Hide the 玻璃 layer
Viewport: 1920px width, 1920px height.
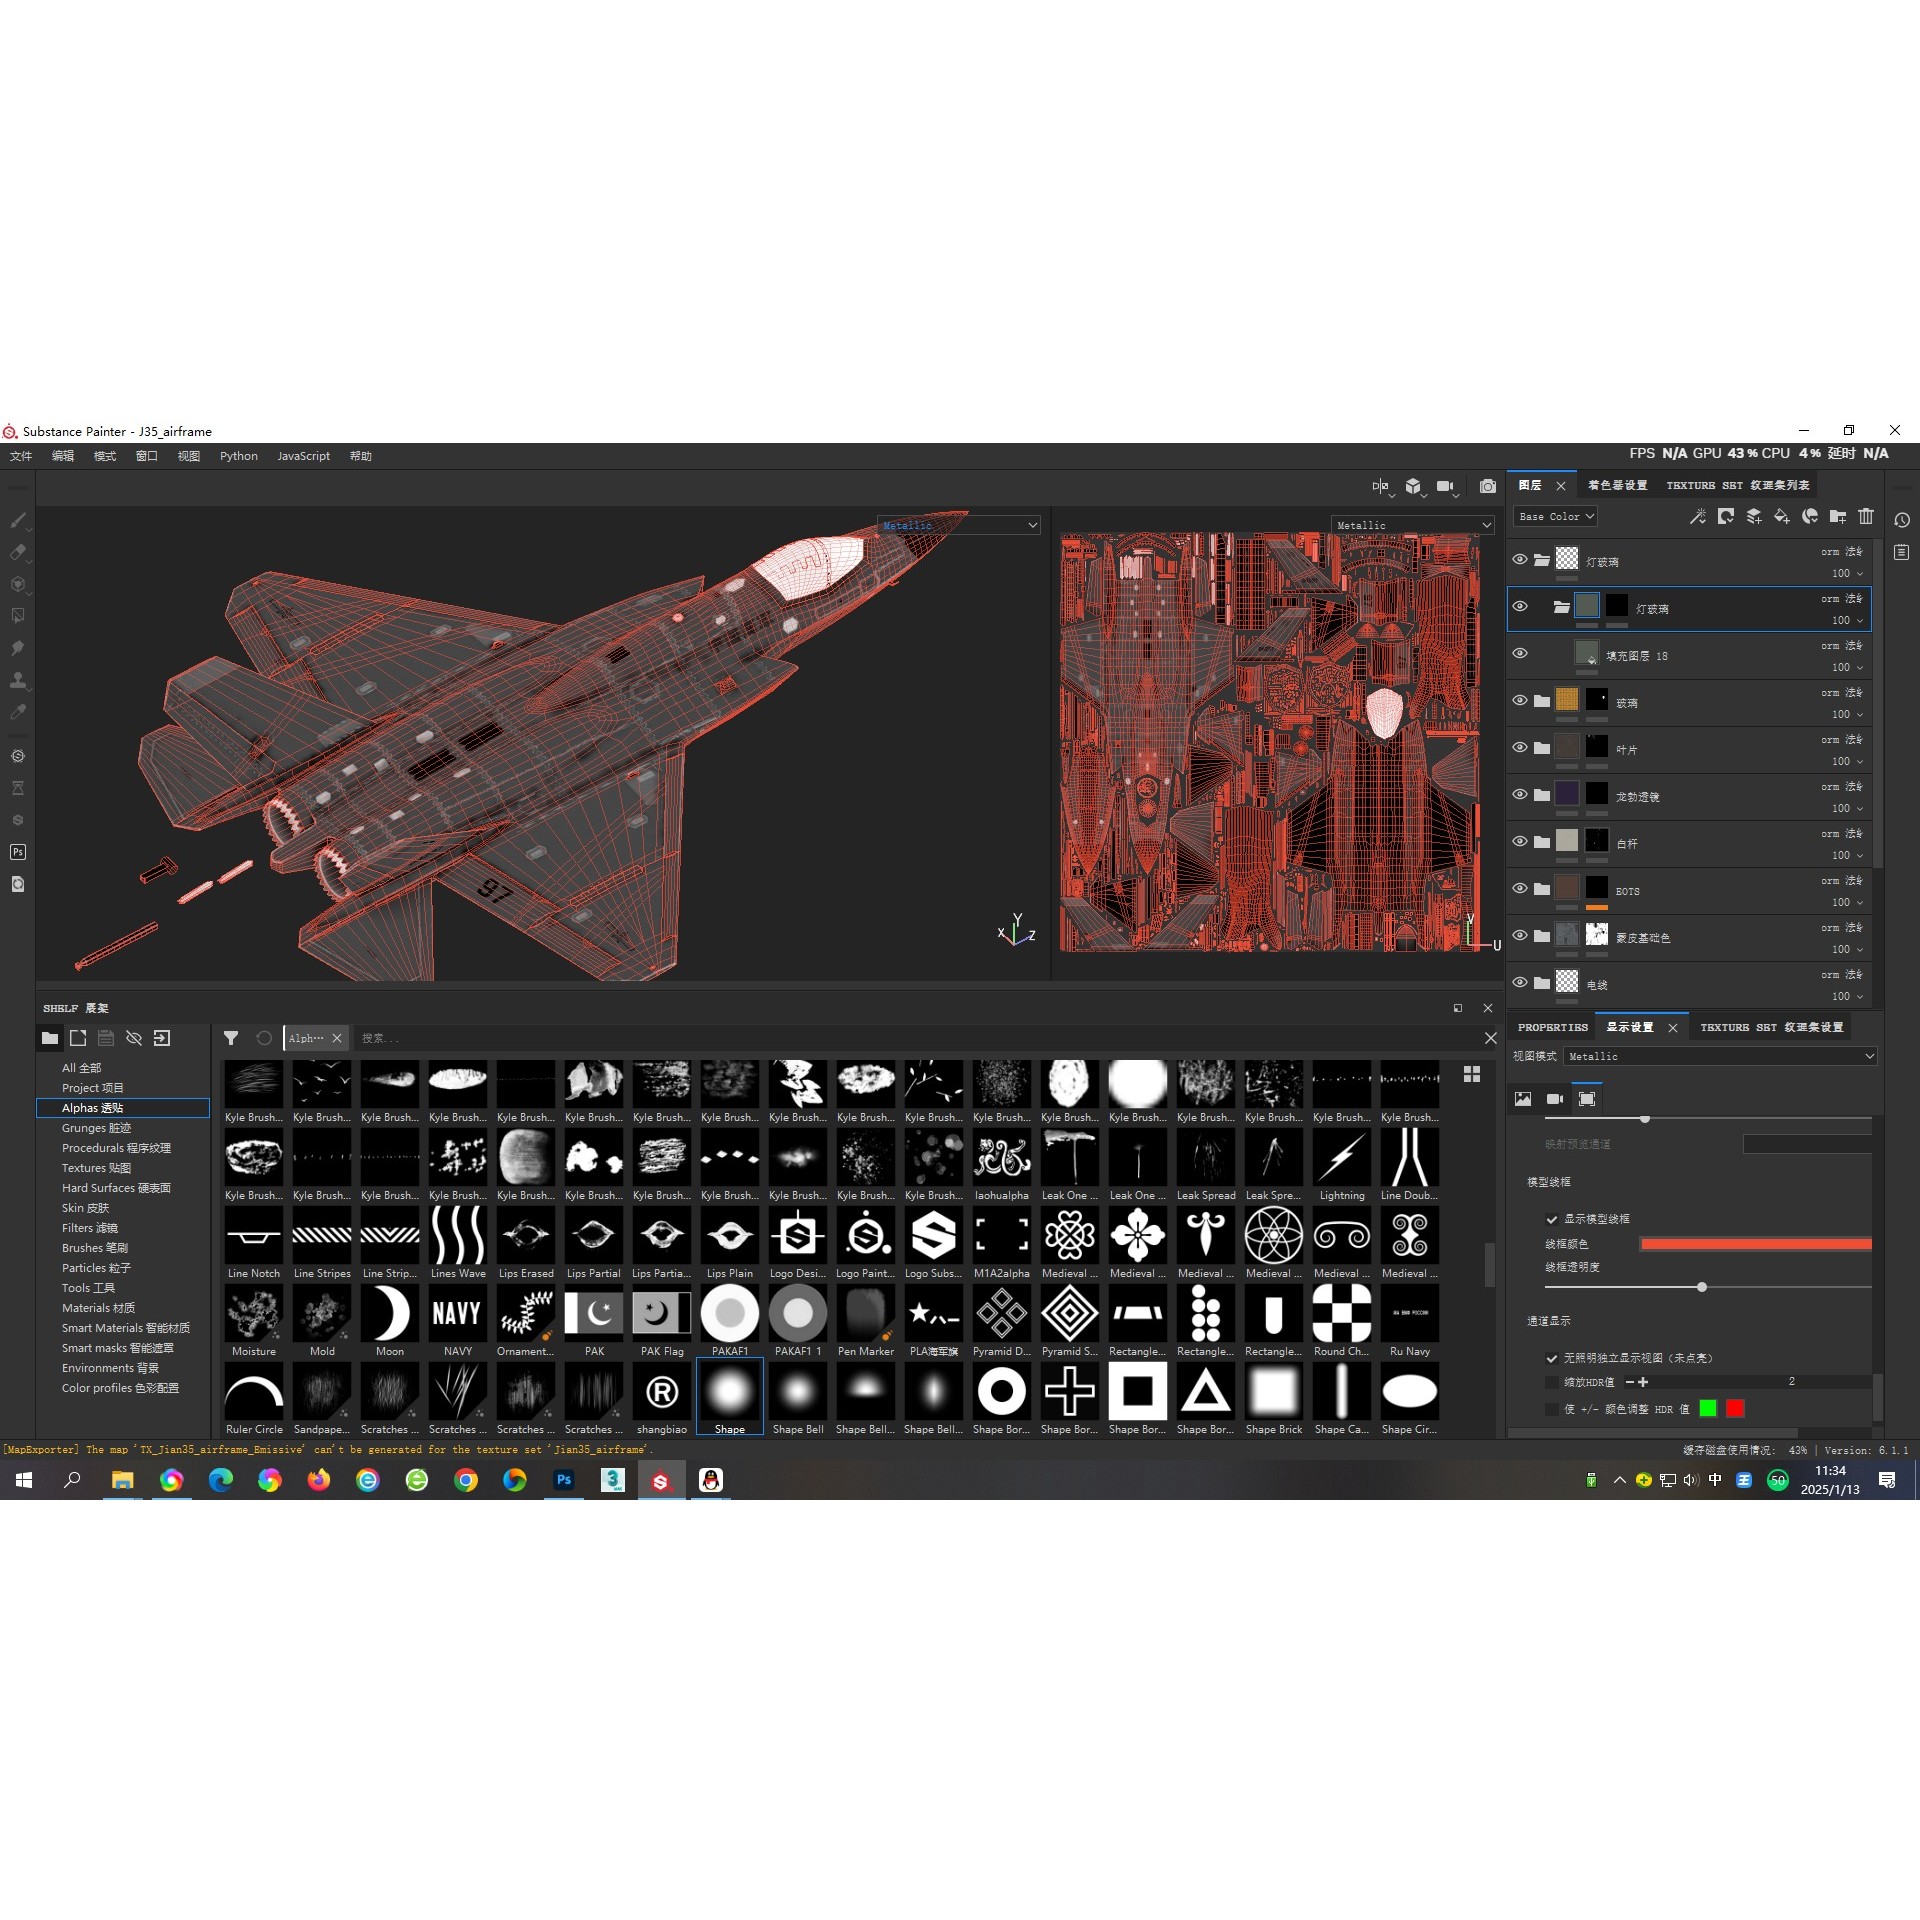click(1521, 701)
